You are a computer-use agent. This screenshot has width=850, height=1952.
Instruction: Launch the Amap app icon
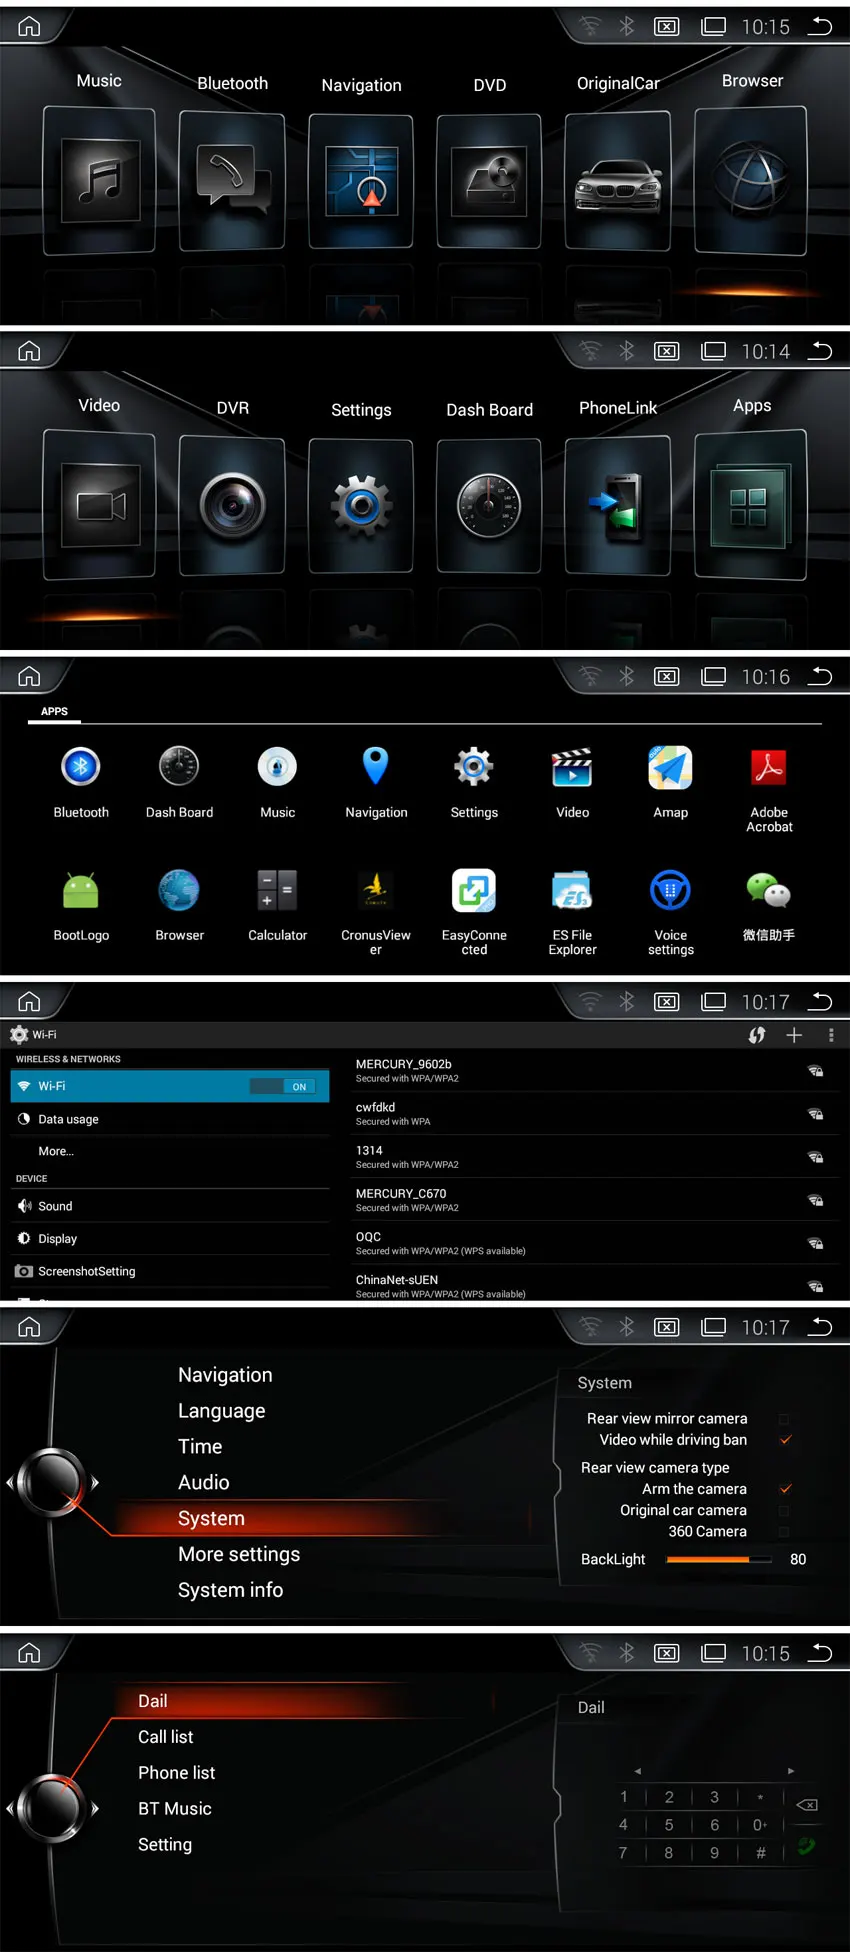[671, 768]
